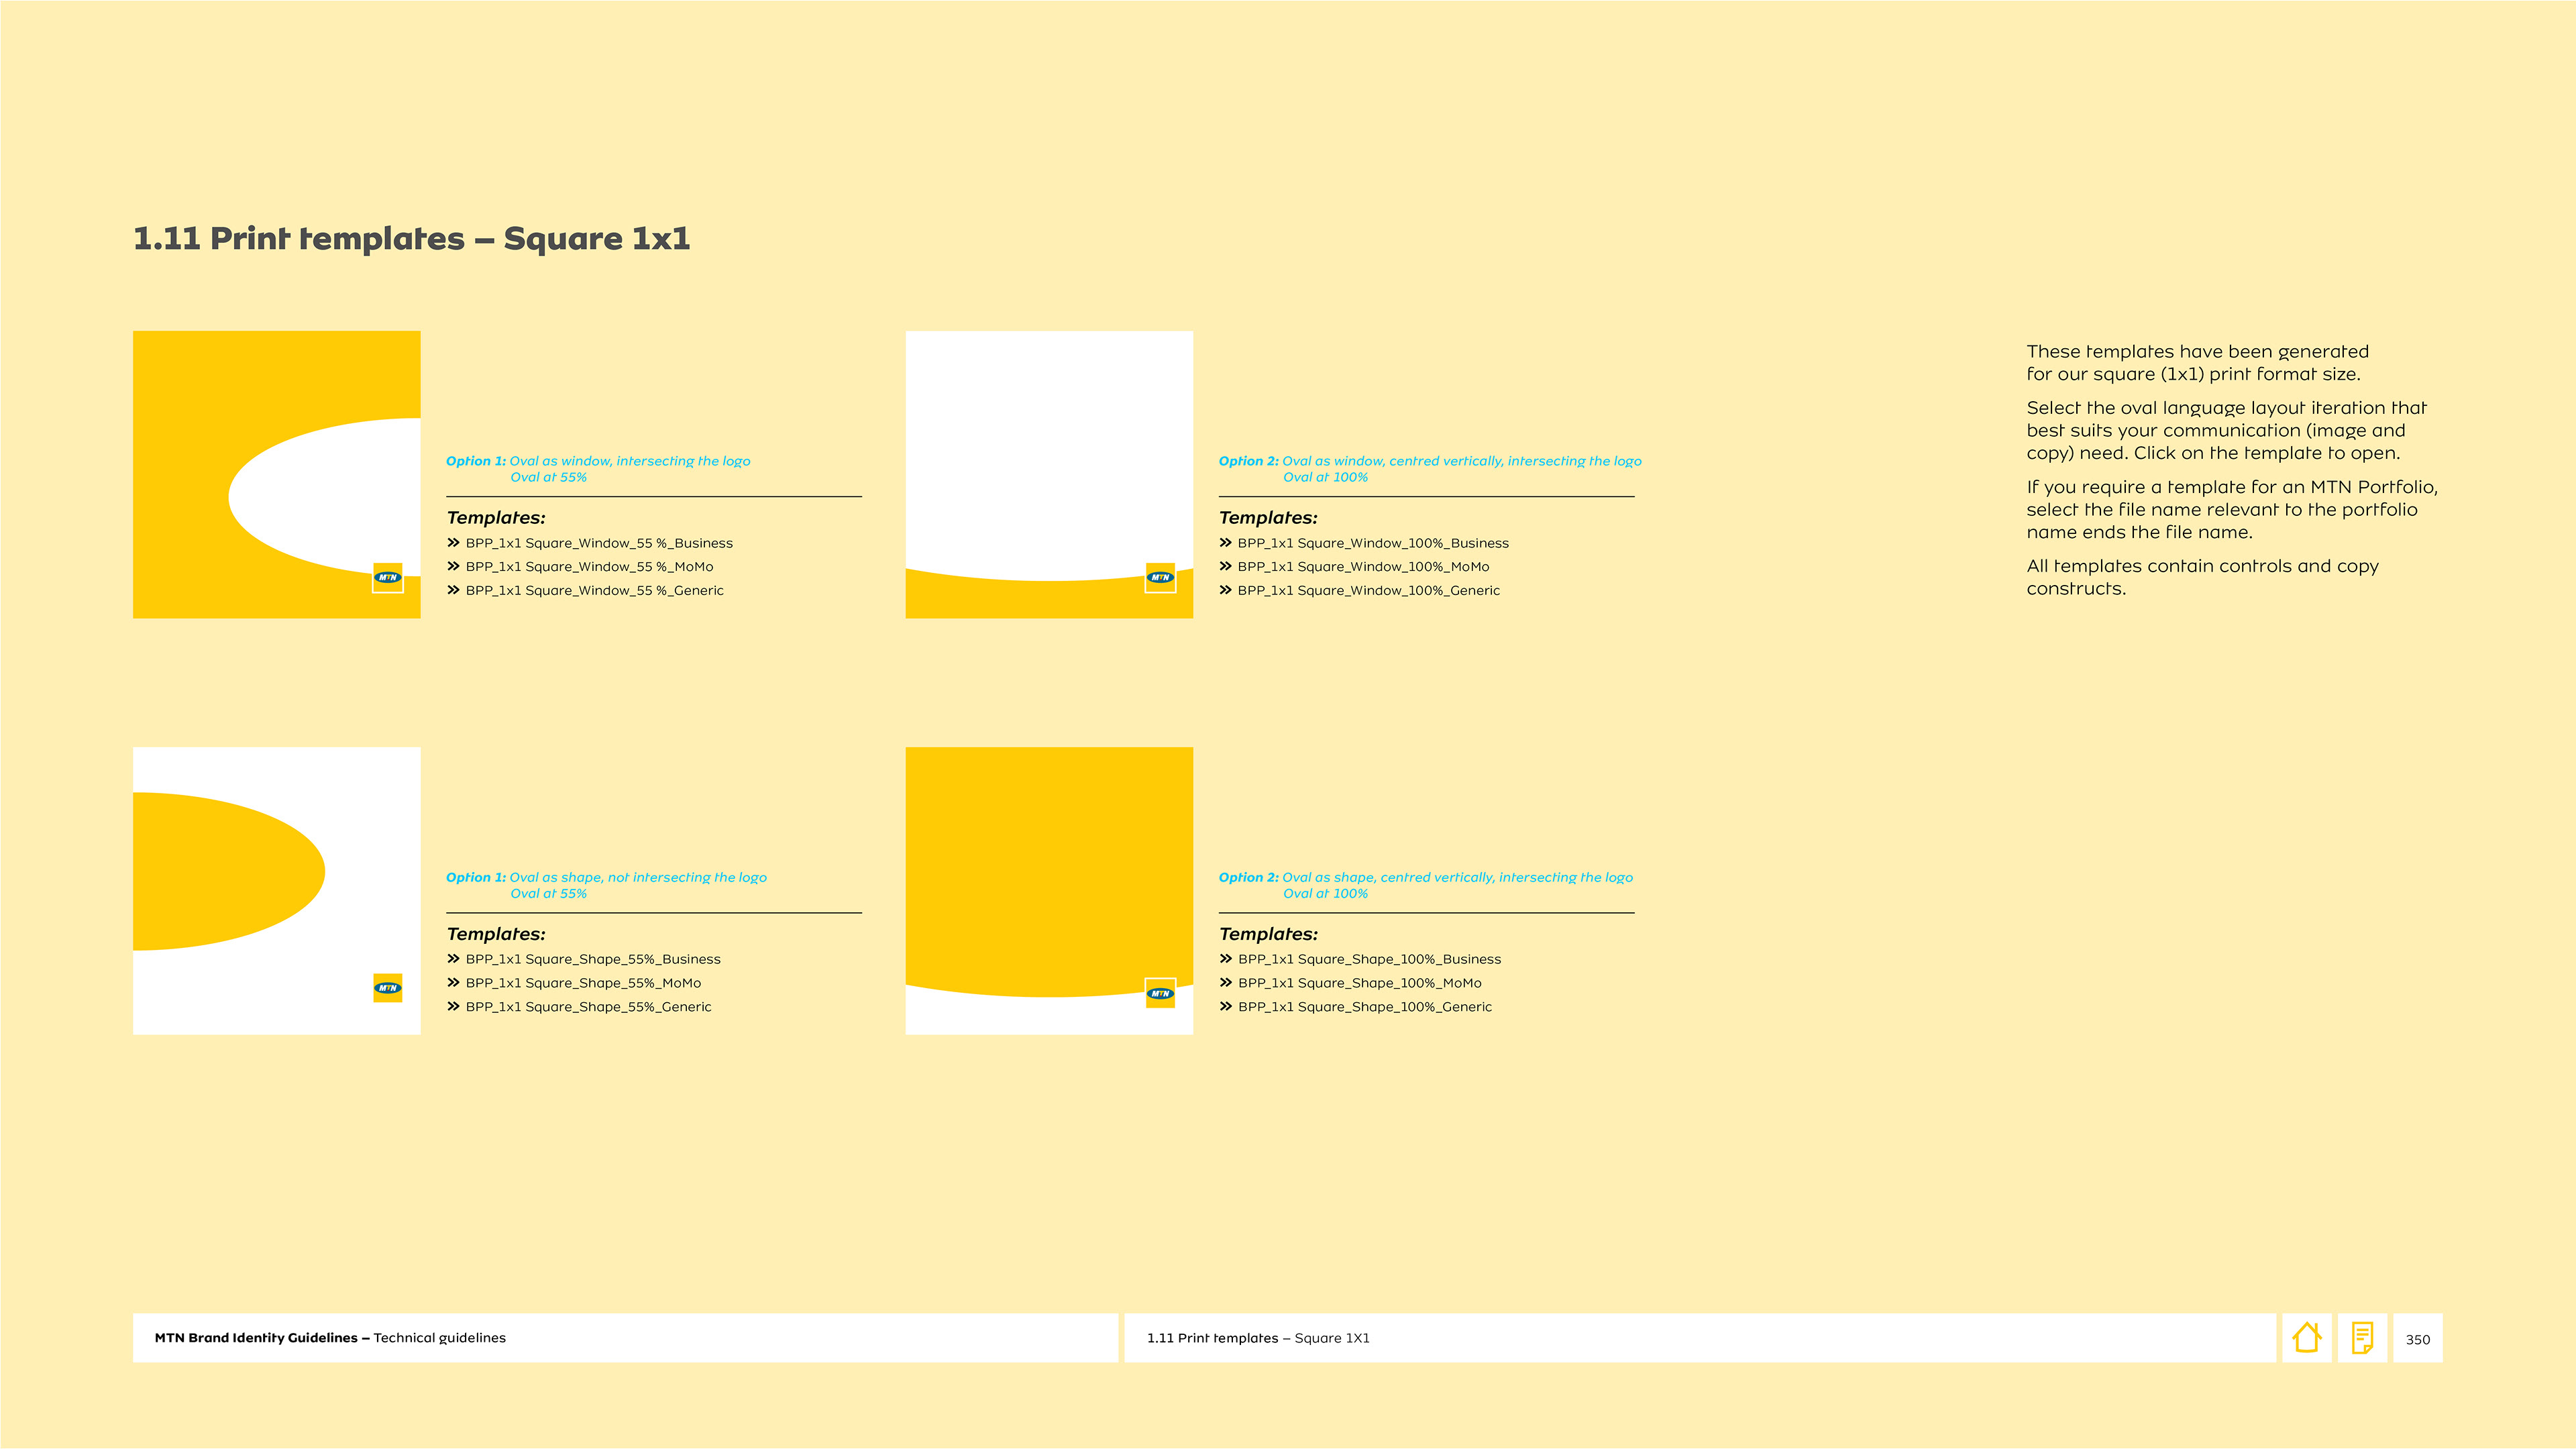2576x1449 pixels.
Task: Click the heading '1.11 Print templates – Square 1x1'
Action: 411,239
